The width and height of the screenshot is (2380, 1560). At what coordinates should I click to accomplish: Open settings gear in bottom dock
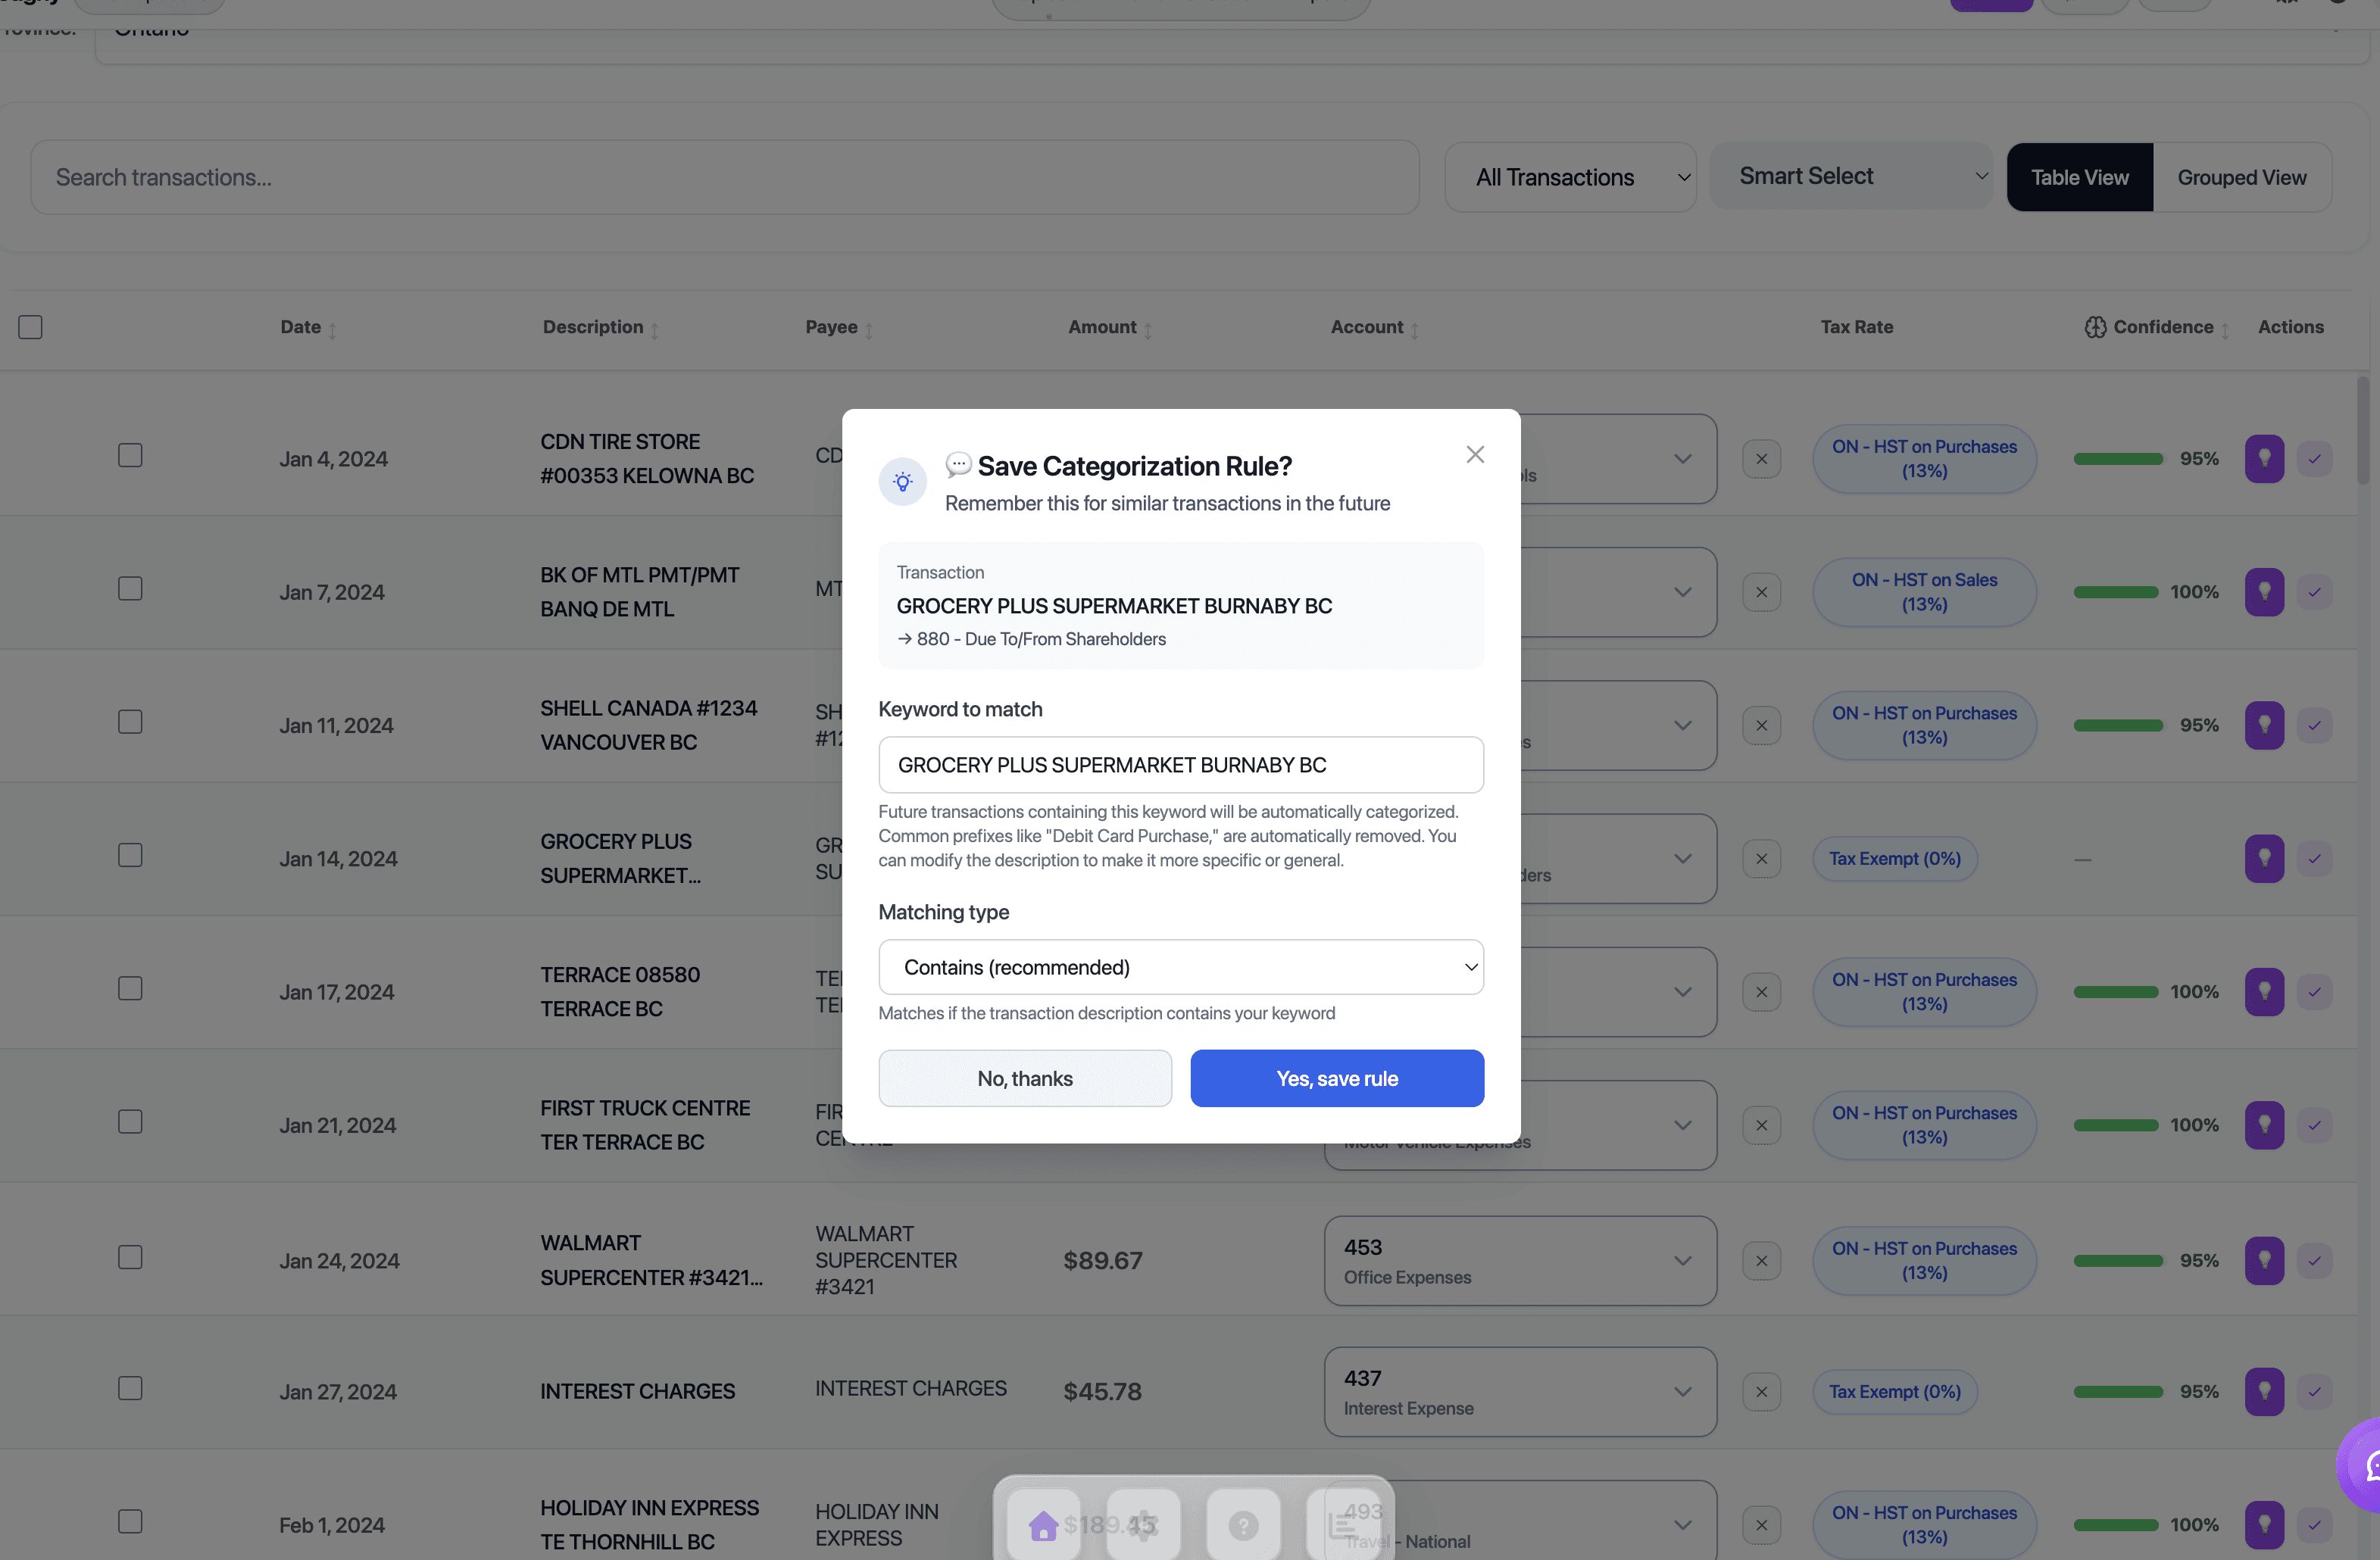(x=1143, y=1525)
